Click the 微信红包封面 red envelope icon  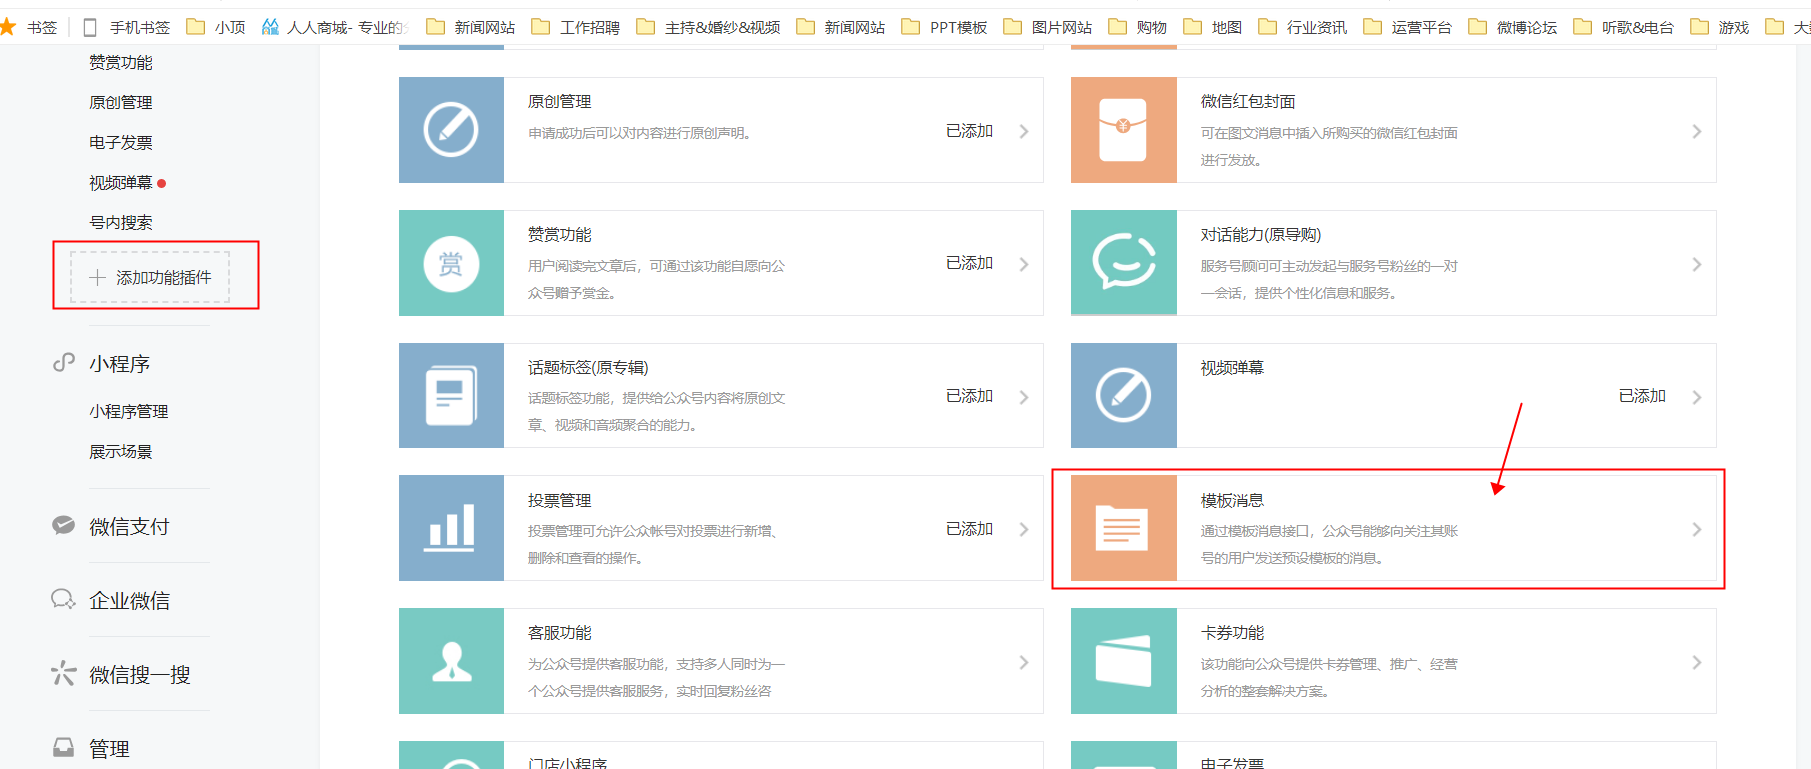click(1123, 130)
